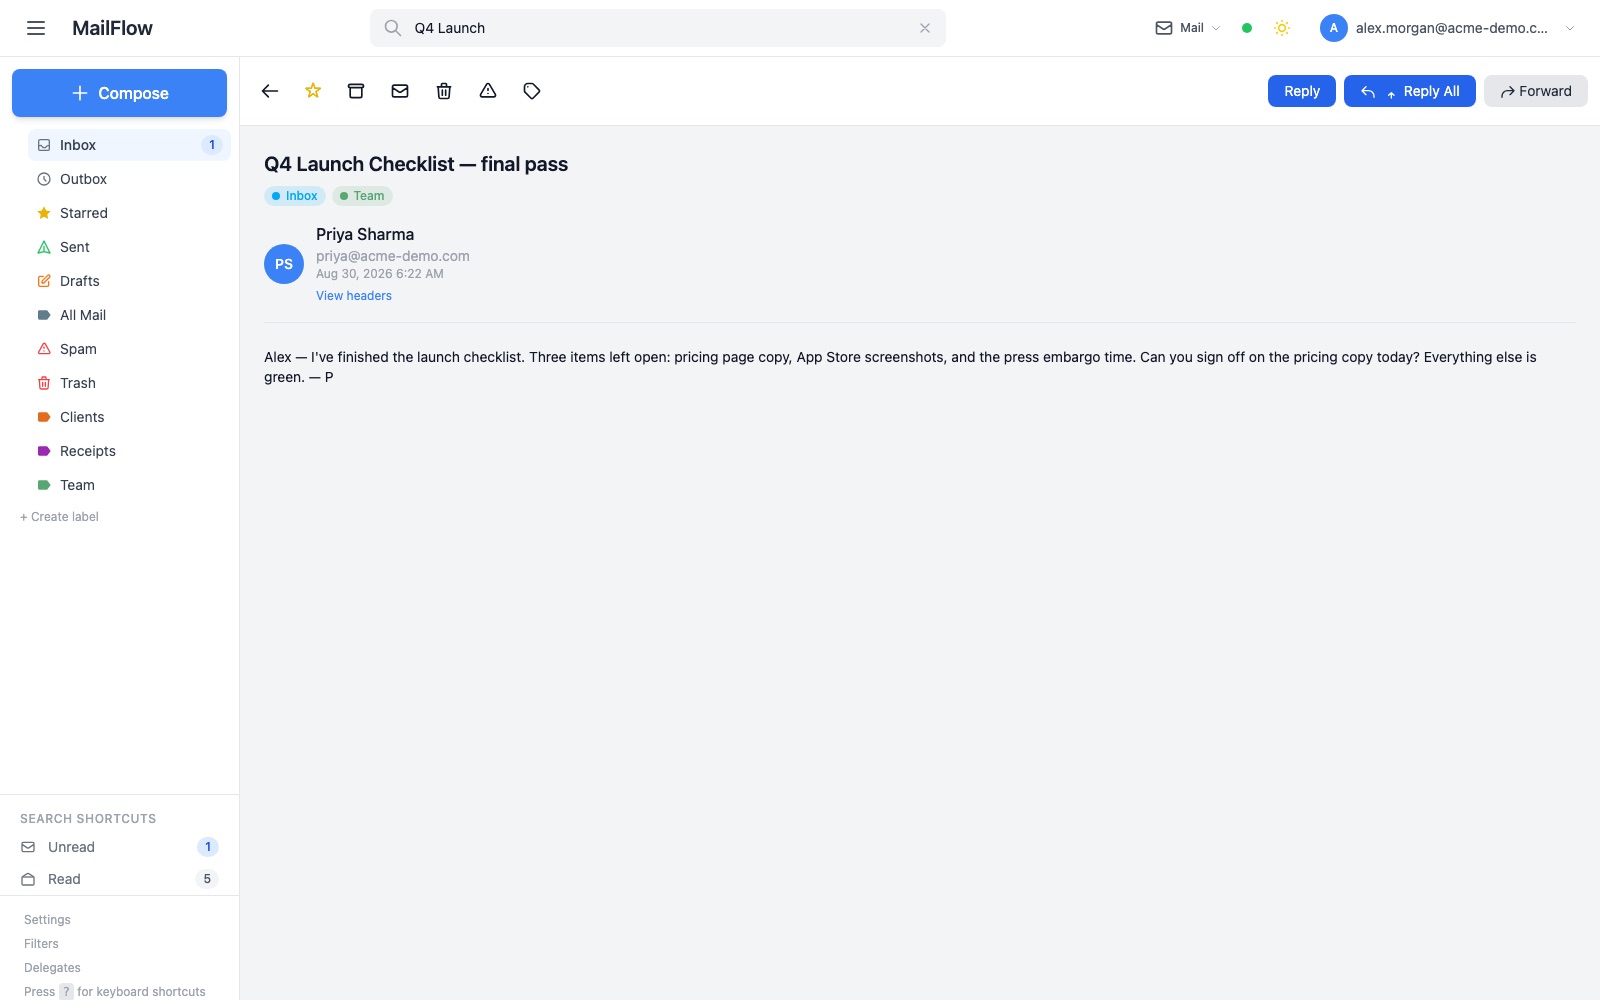
Task: Forward this email
Action: pyautogui.click(x=1536, y=91)
